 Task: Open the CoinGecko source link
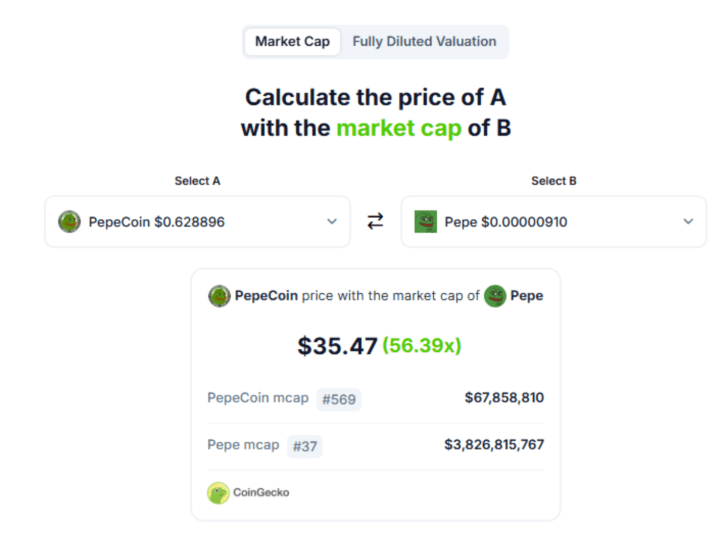tap(248, 493)
